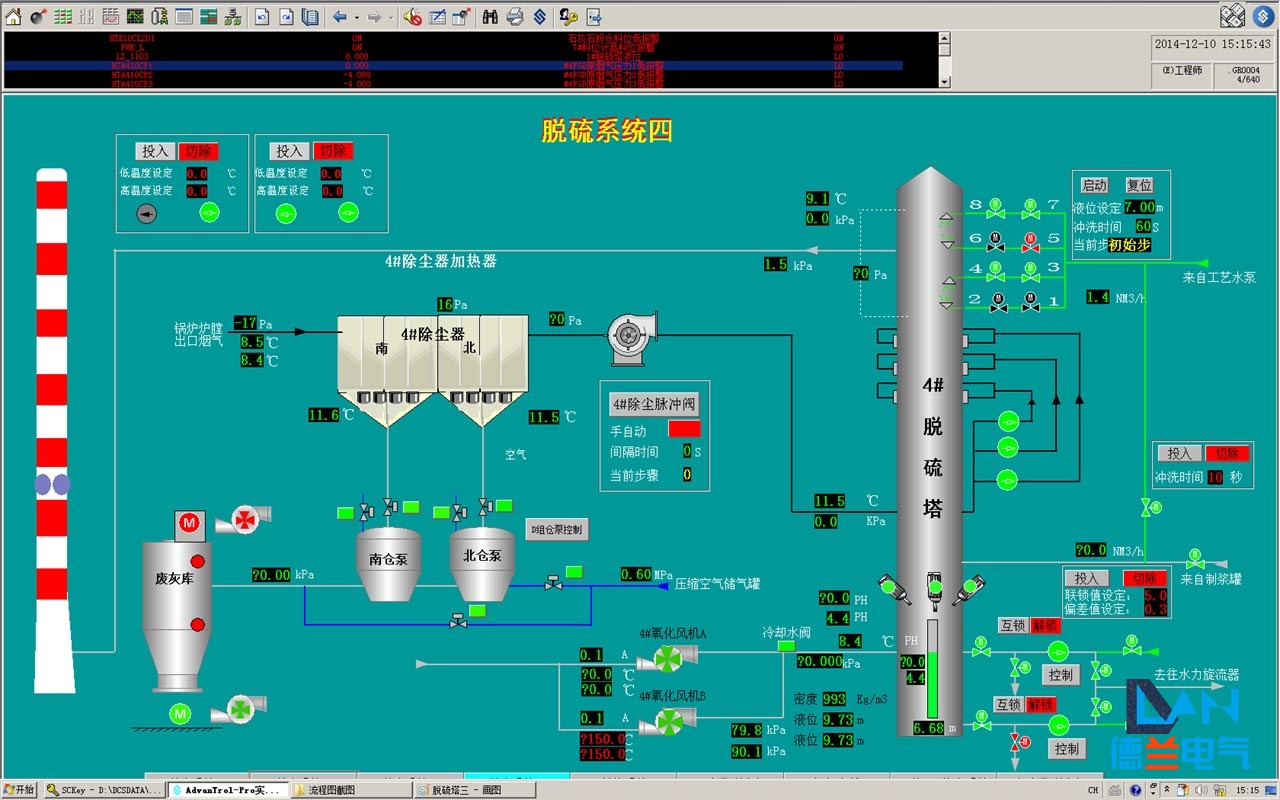Click the 复位 reset button
This screenshot has width=1280, height=800.
click(x=1140, y=185)
